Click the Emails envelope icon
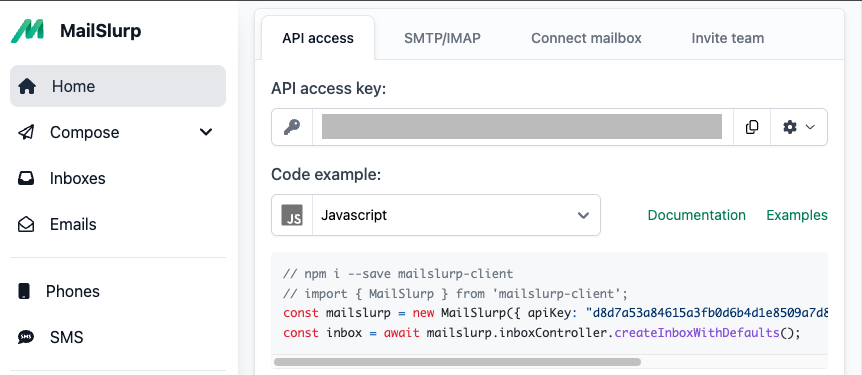The image size is (862, 375). tap(26, 224)
